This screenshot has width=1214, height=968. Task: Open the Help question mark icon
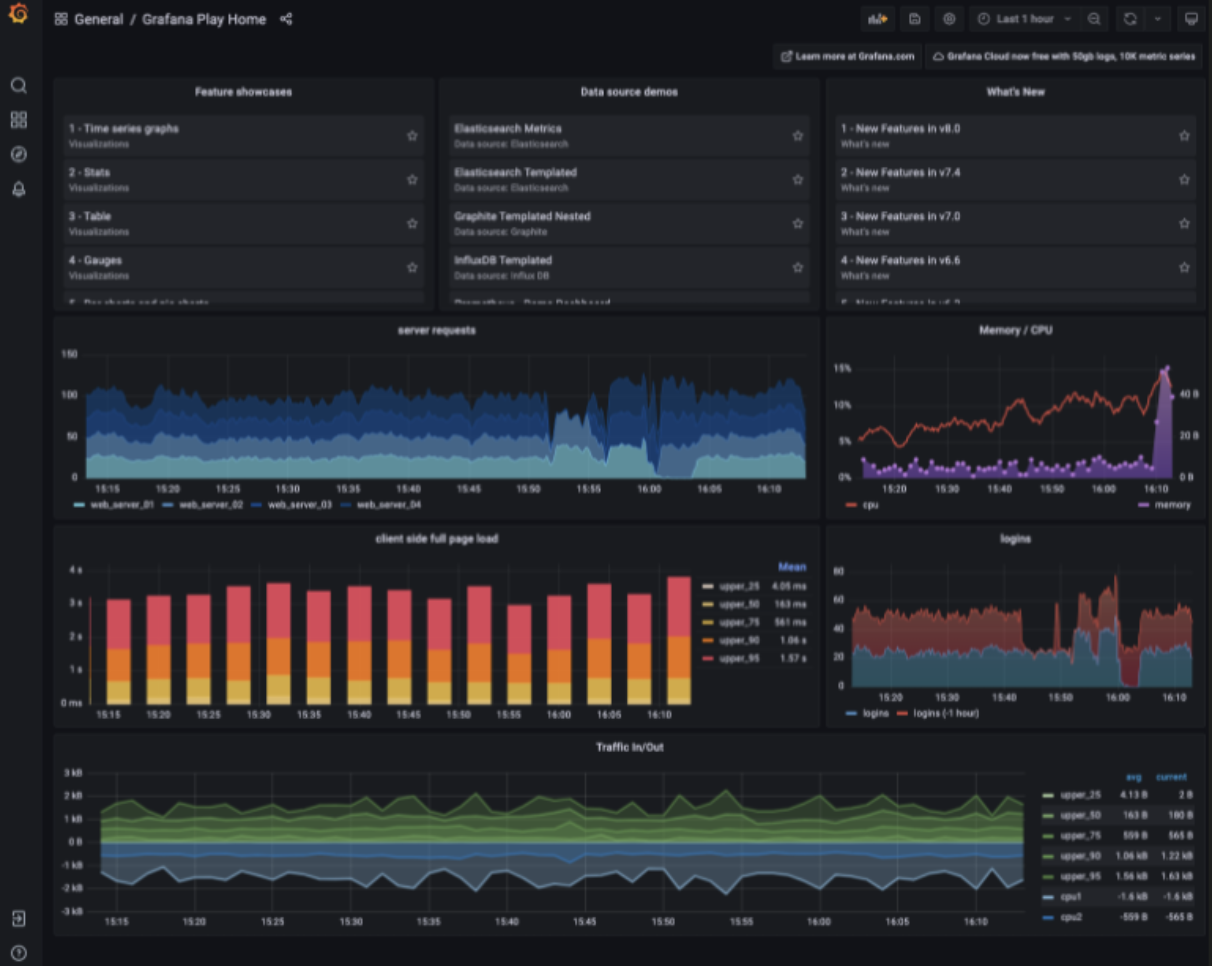pos(18,952)
